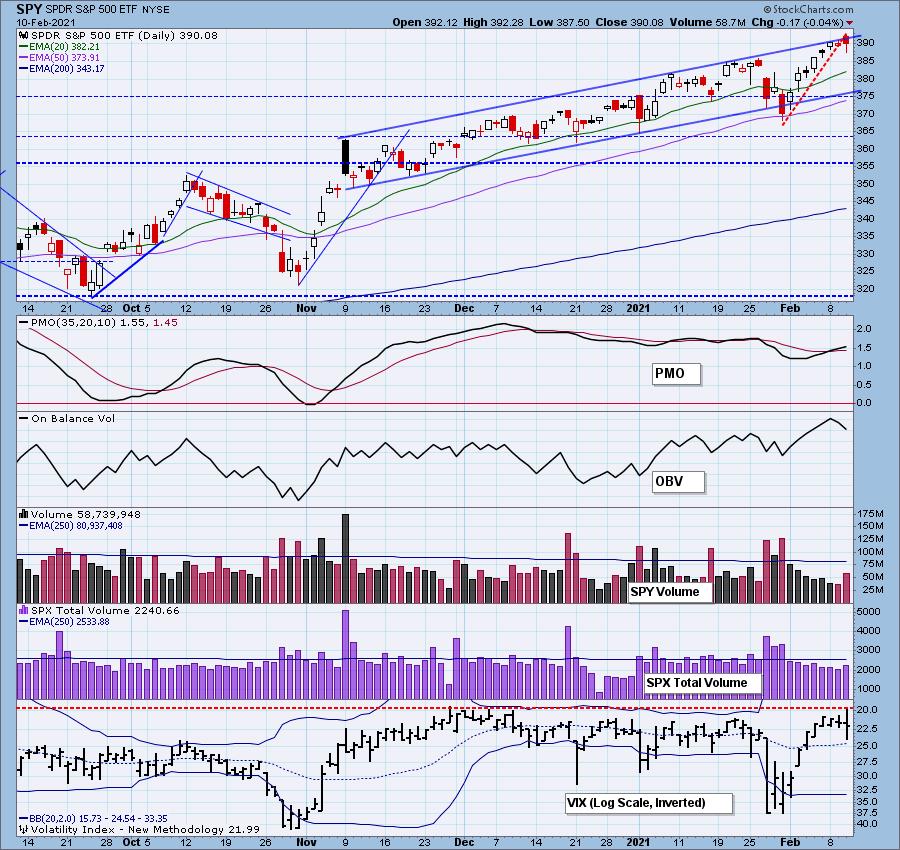Screen dimensions: 900x850
Task: Click the Volume 58.7M header value
Action: click(x=707, y=22)
